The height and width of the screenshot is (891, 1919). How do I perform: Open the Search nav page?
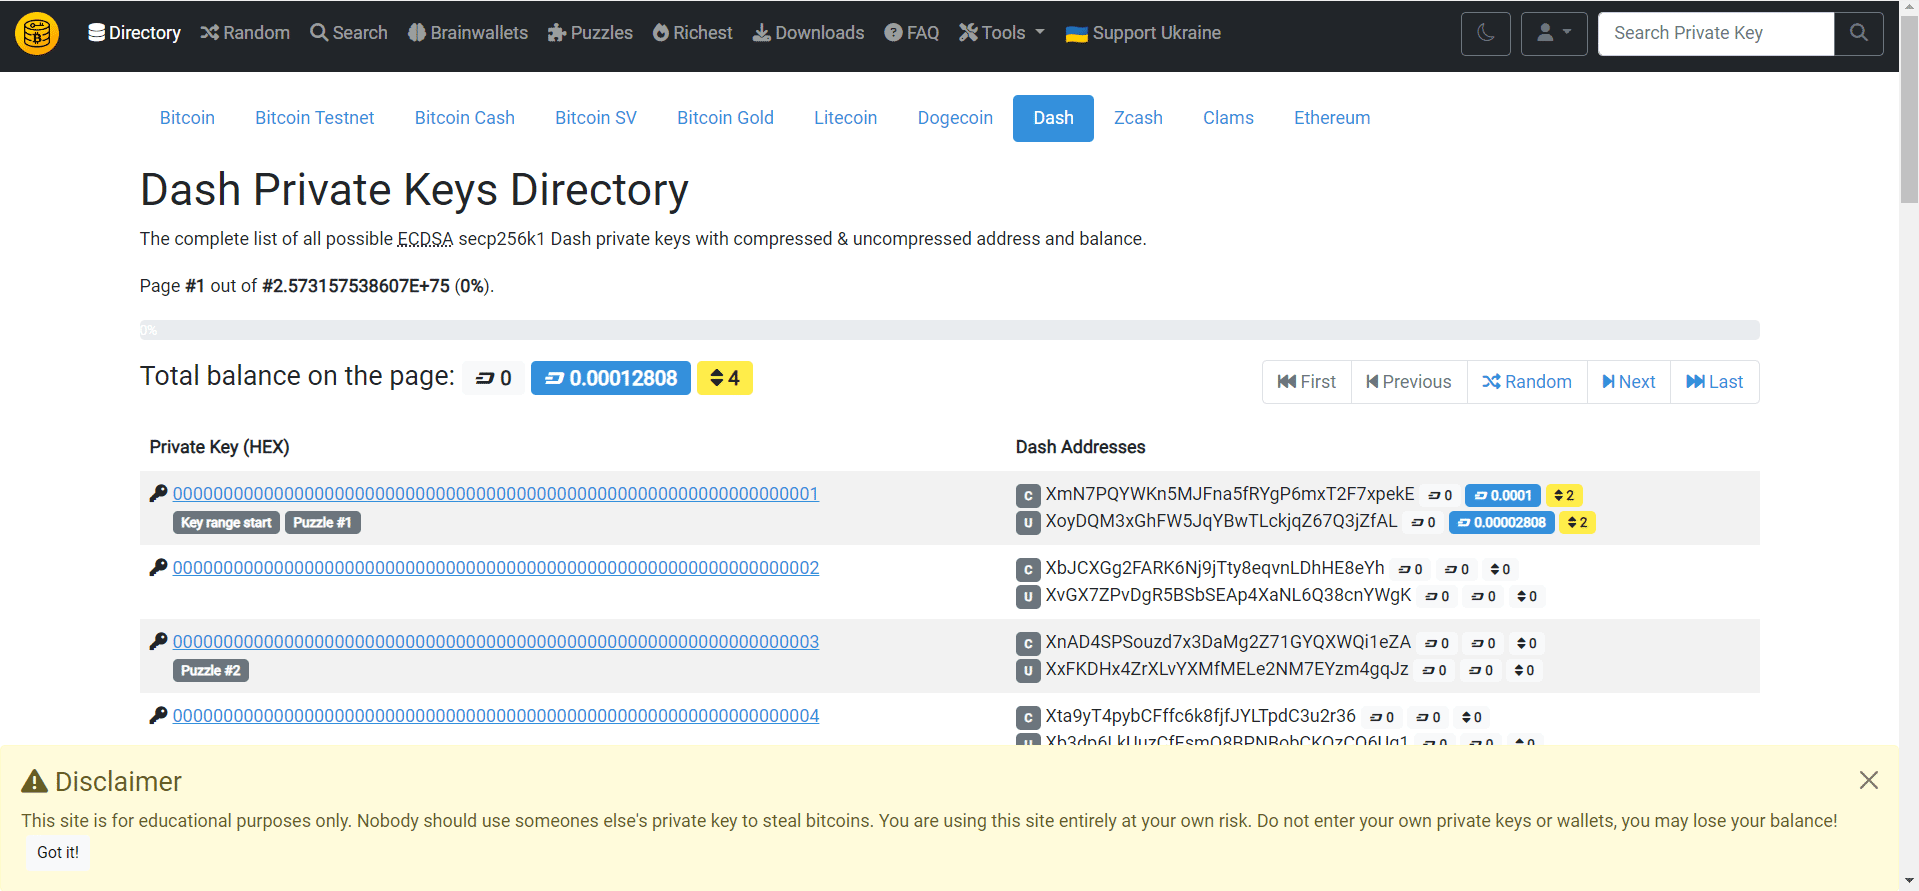348,33
